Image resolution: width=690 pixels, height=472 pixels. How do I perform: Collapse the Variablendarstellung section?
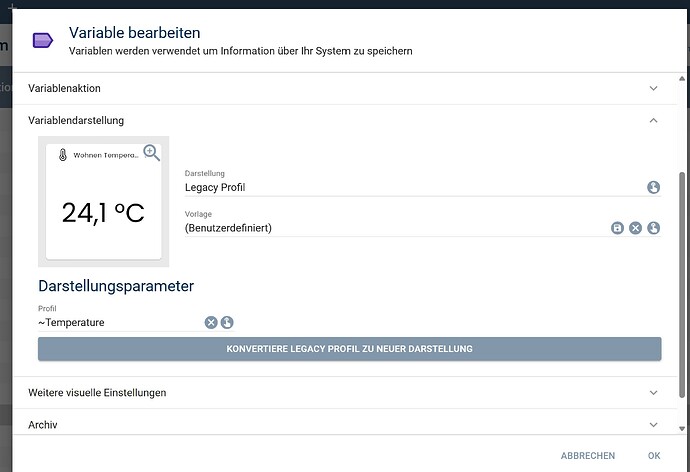pos(345,120)
